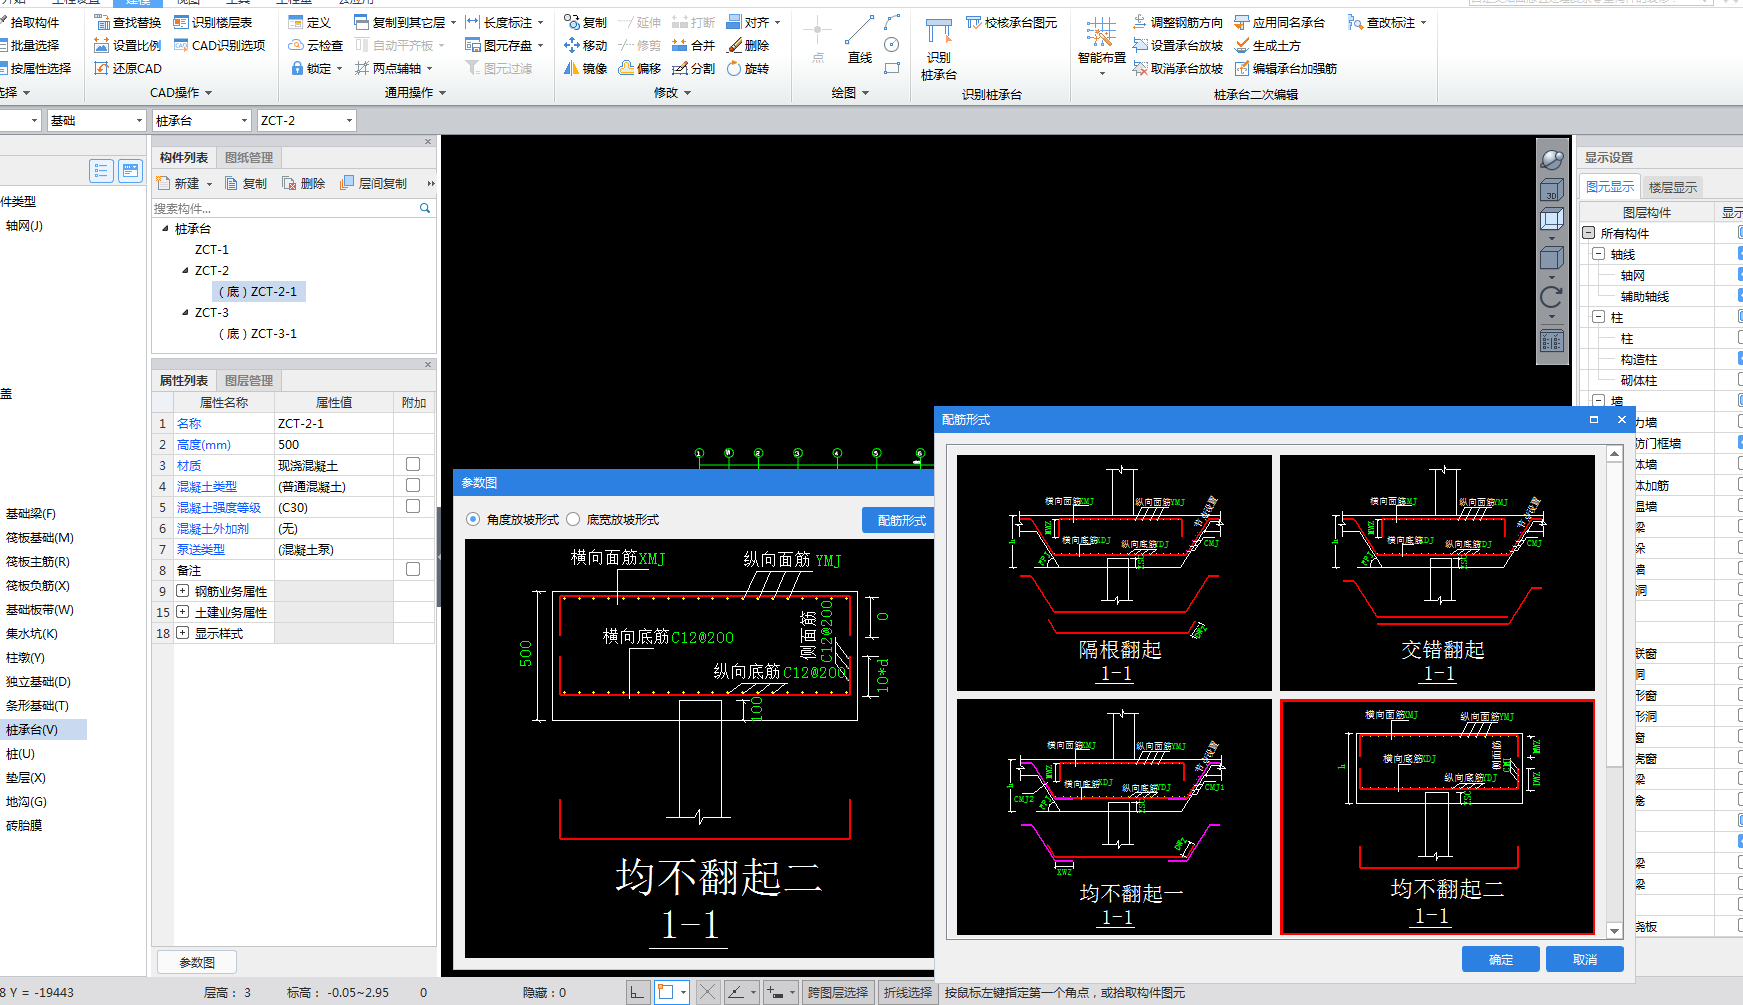Image resolution: width=1743 pixels, height=1005 pixels.
Task: Toggle 附加 checkbox for 混凝土强度等级 row
Action: point(413,506)
